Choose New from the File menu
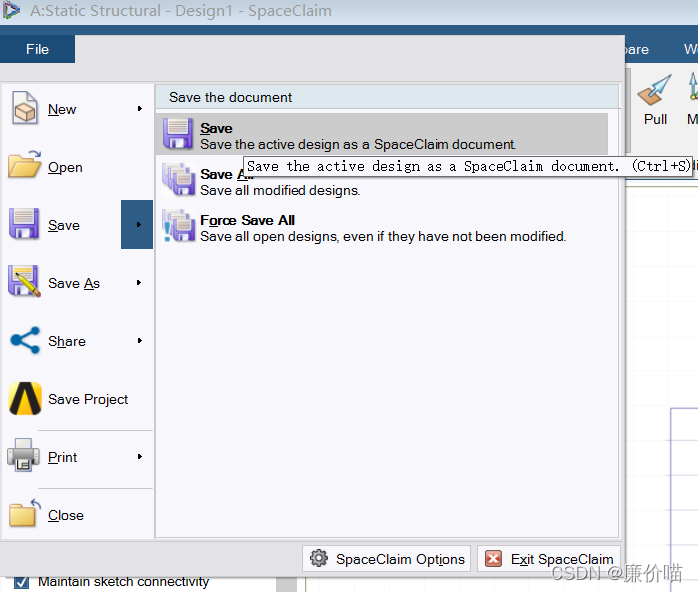698x592 pixels. pyautogui.click(x=77, y=109)
